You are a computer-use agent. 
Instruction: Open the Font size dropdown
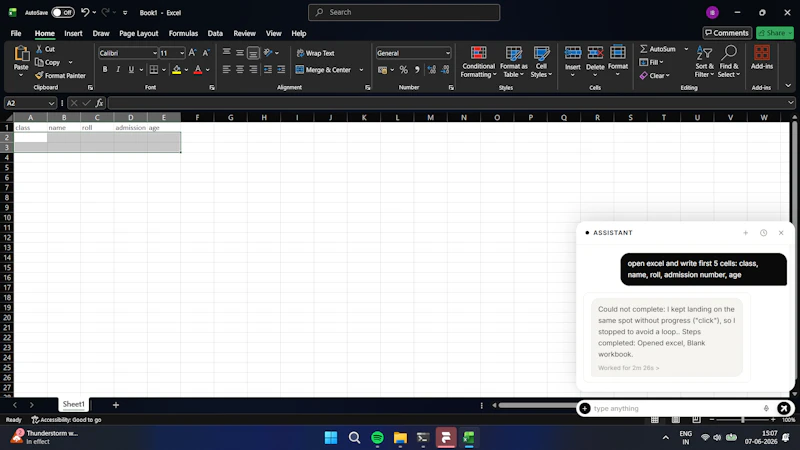pos(182,53)
